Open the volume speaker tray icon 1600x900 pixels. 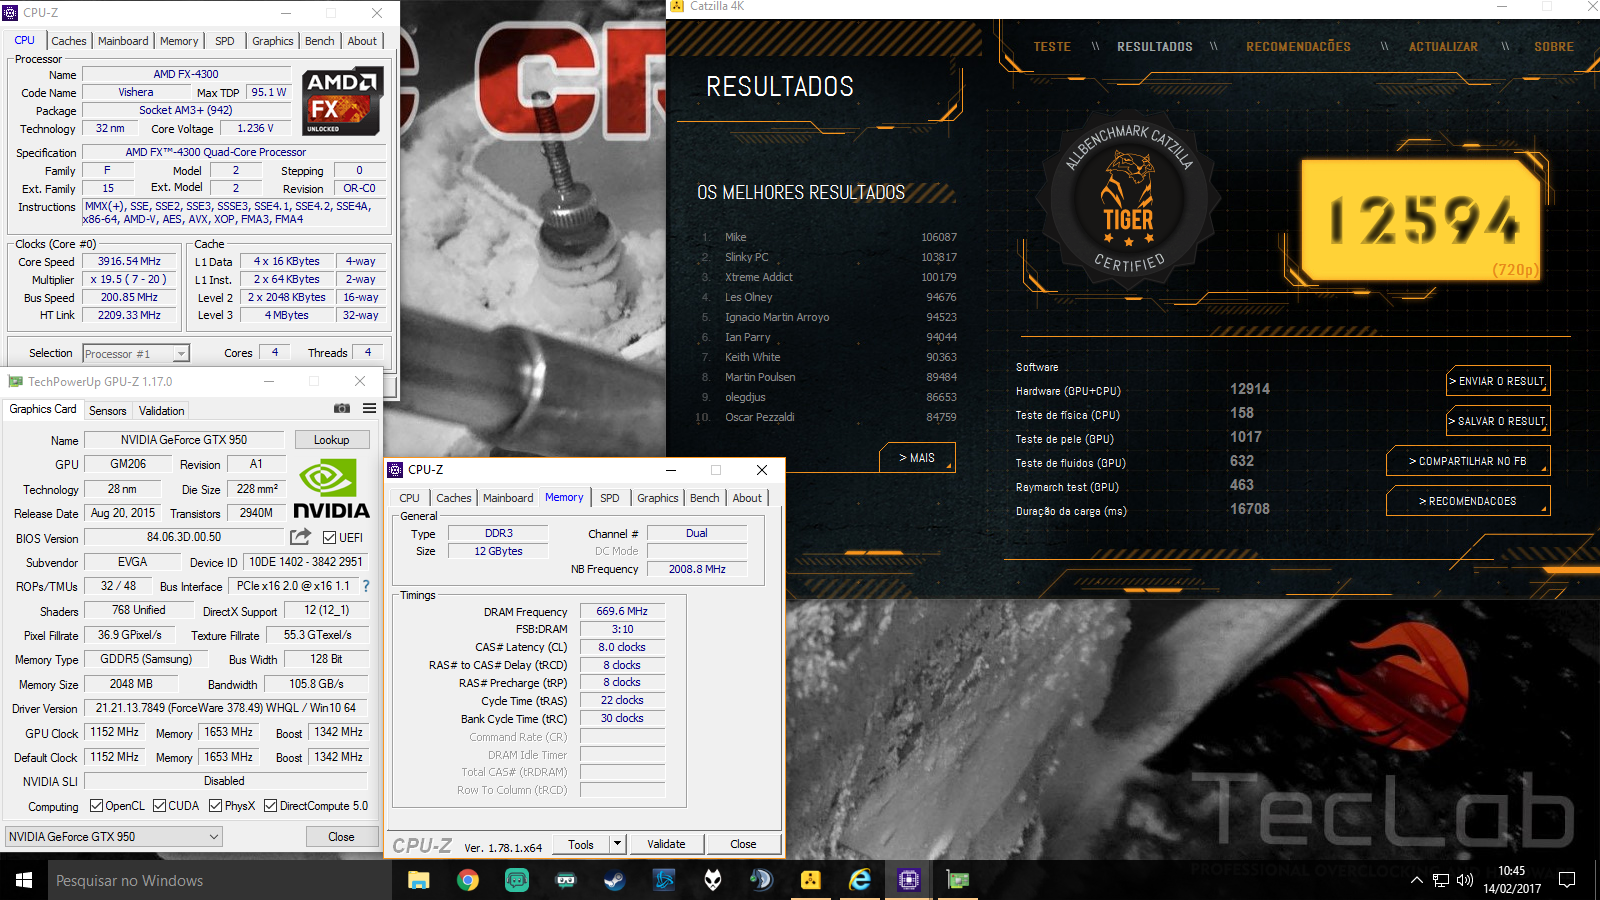point(1465,880)
